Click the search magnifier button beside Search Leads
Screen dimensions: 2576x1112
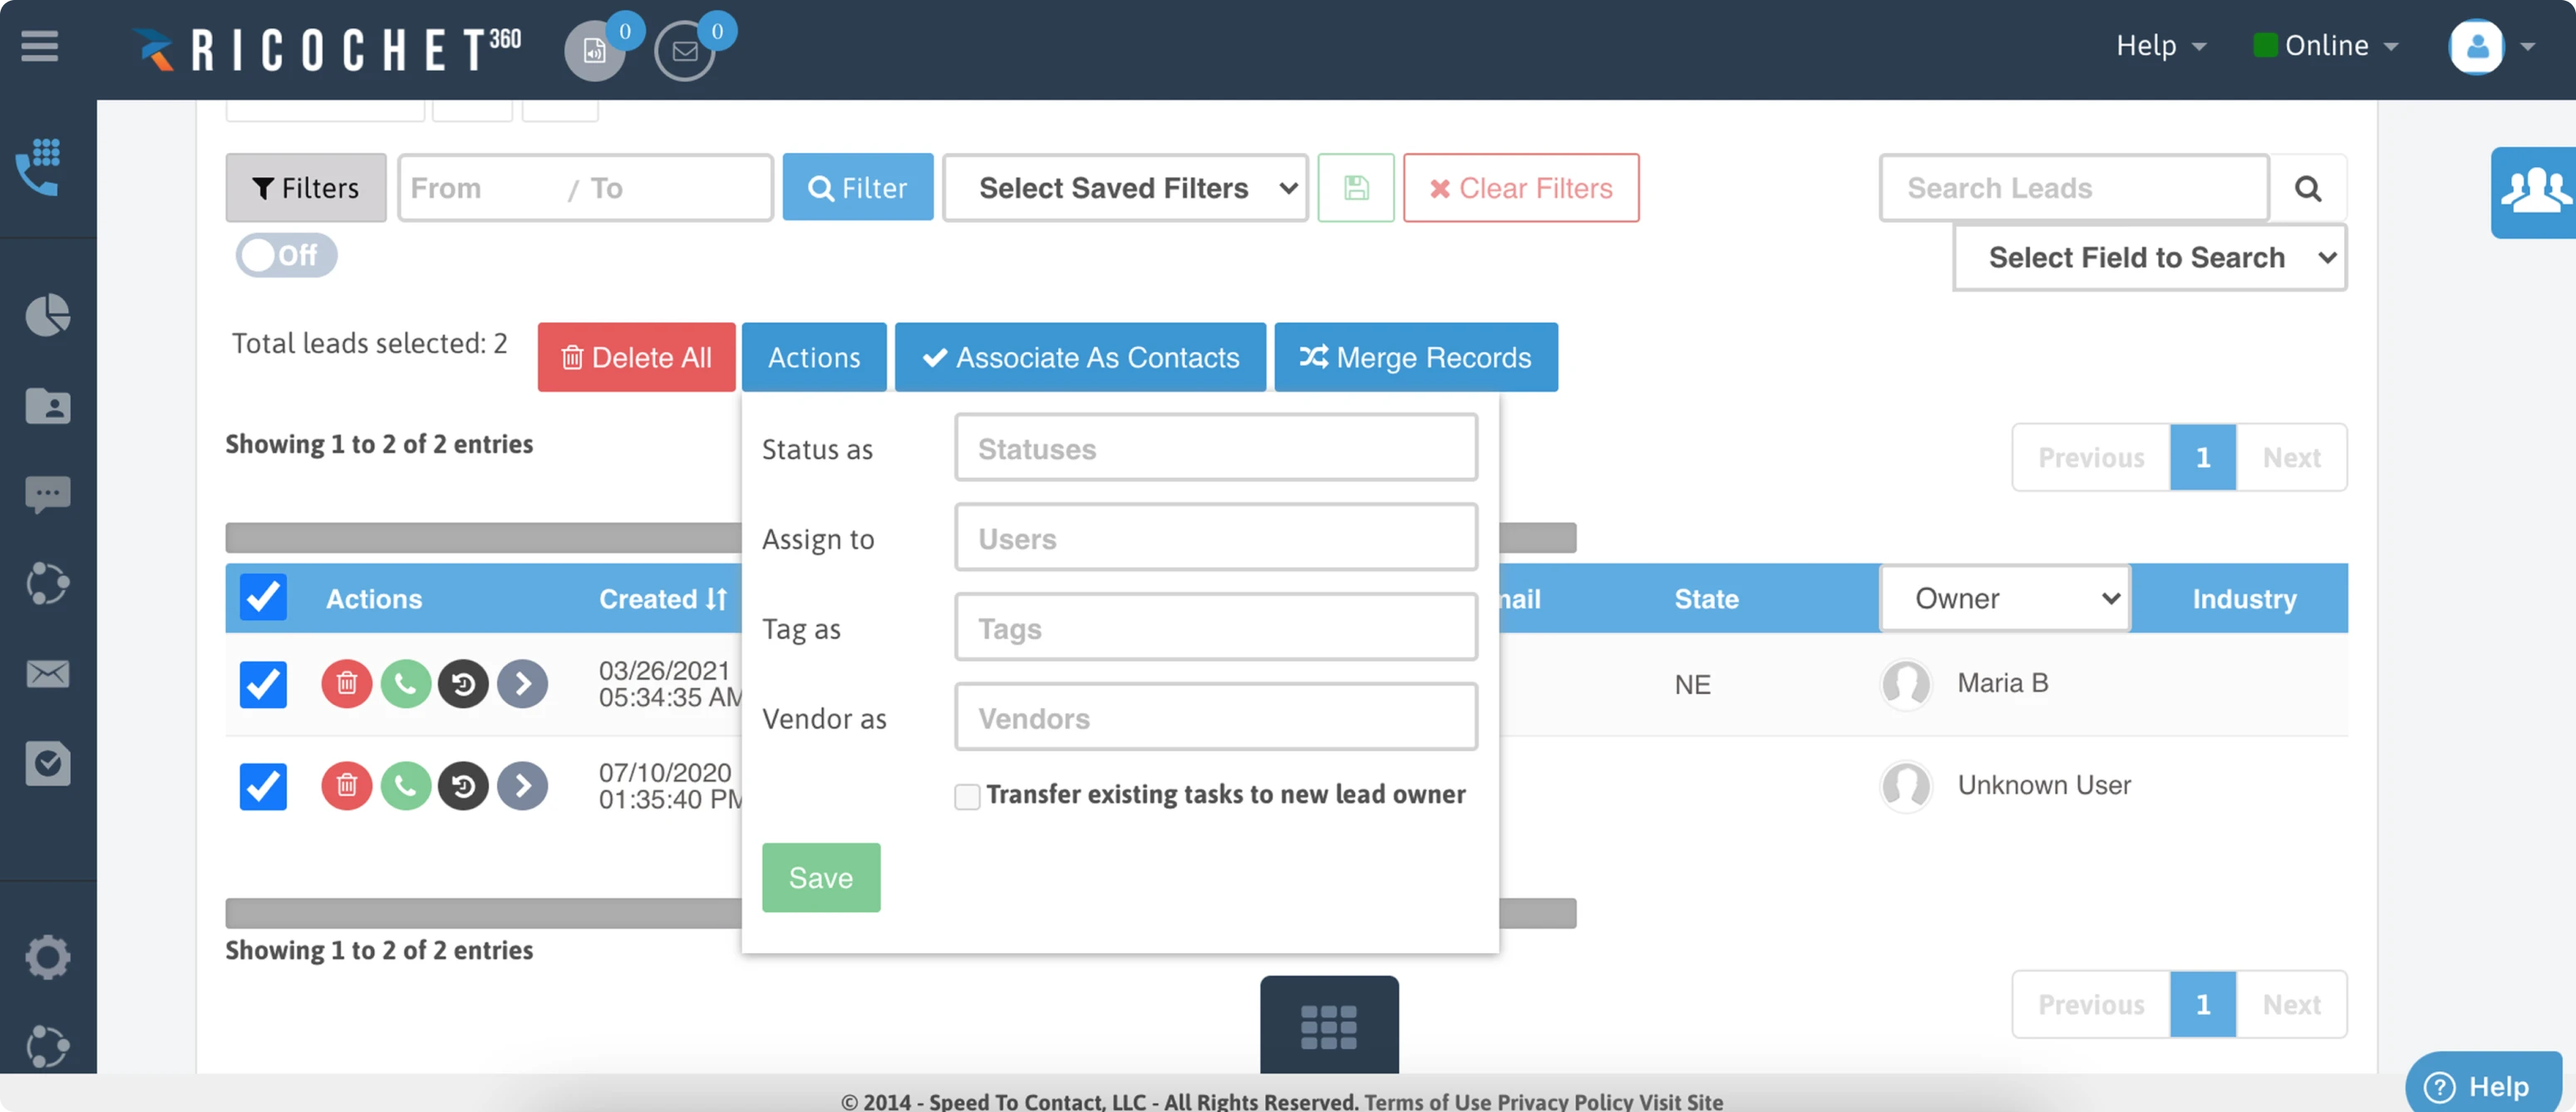point(2307,188)
